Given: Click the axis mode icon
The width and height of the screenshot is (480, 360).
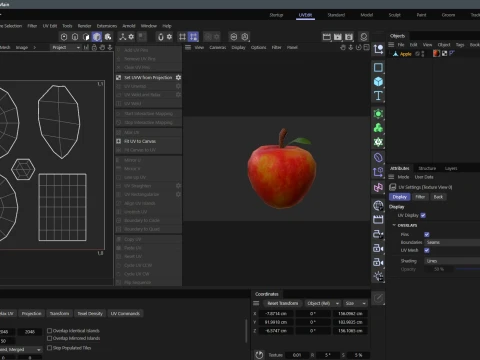Looking at the screenshot, I should click(123, 37).
